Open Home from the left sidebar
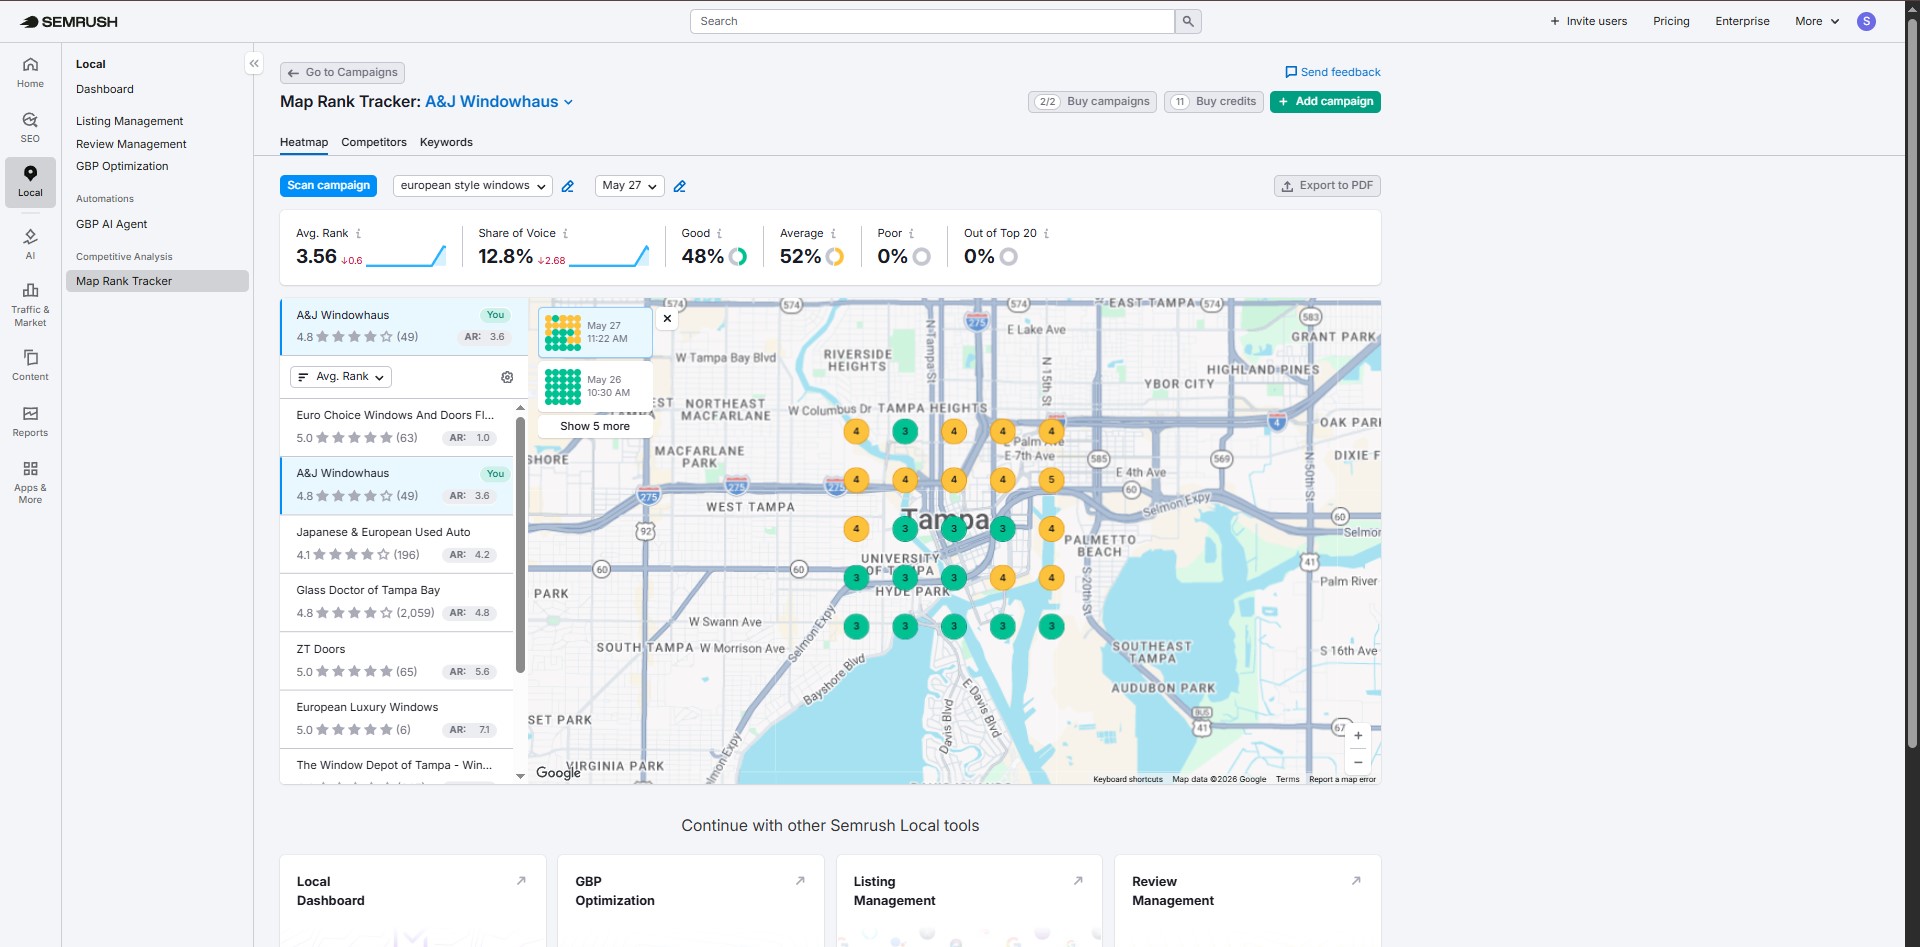 tap(30, 72)
